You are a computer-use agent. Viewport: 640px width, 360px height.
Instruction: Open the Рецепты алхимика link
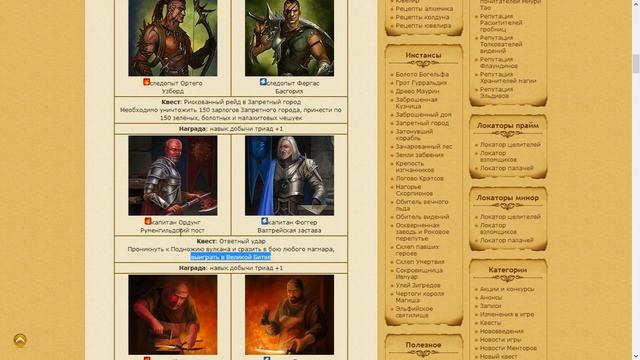(424, 9)
